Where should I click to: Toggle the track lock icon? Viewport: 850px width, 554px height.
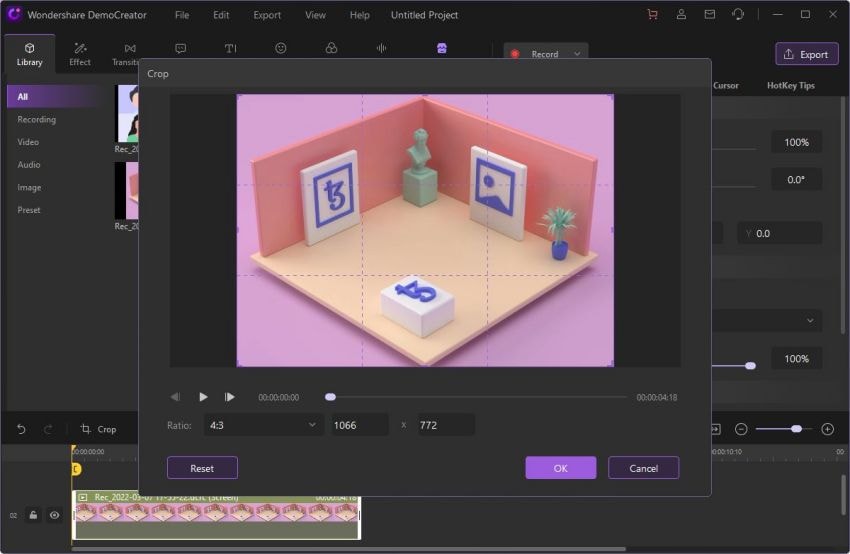click(33, 515)
